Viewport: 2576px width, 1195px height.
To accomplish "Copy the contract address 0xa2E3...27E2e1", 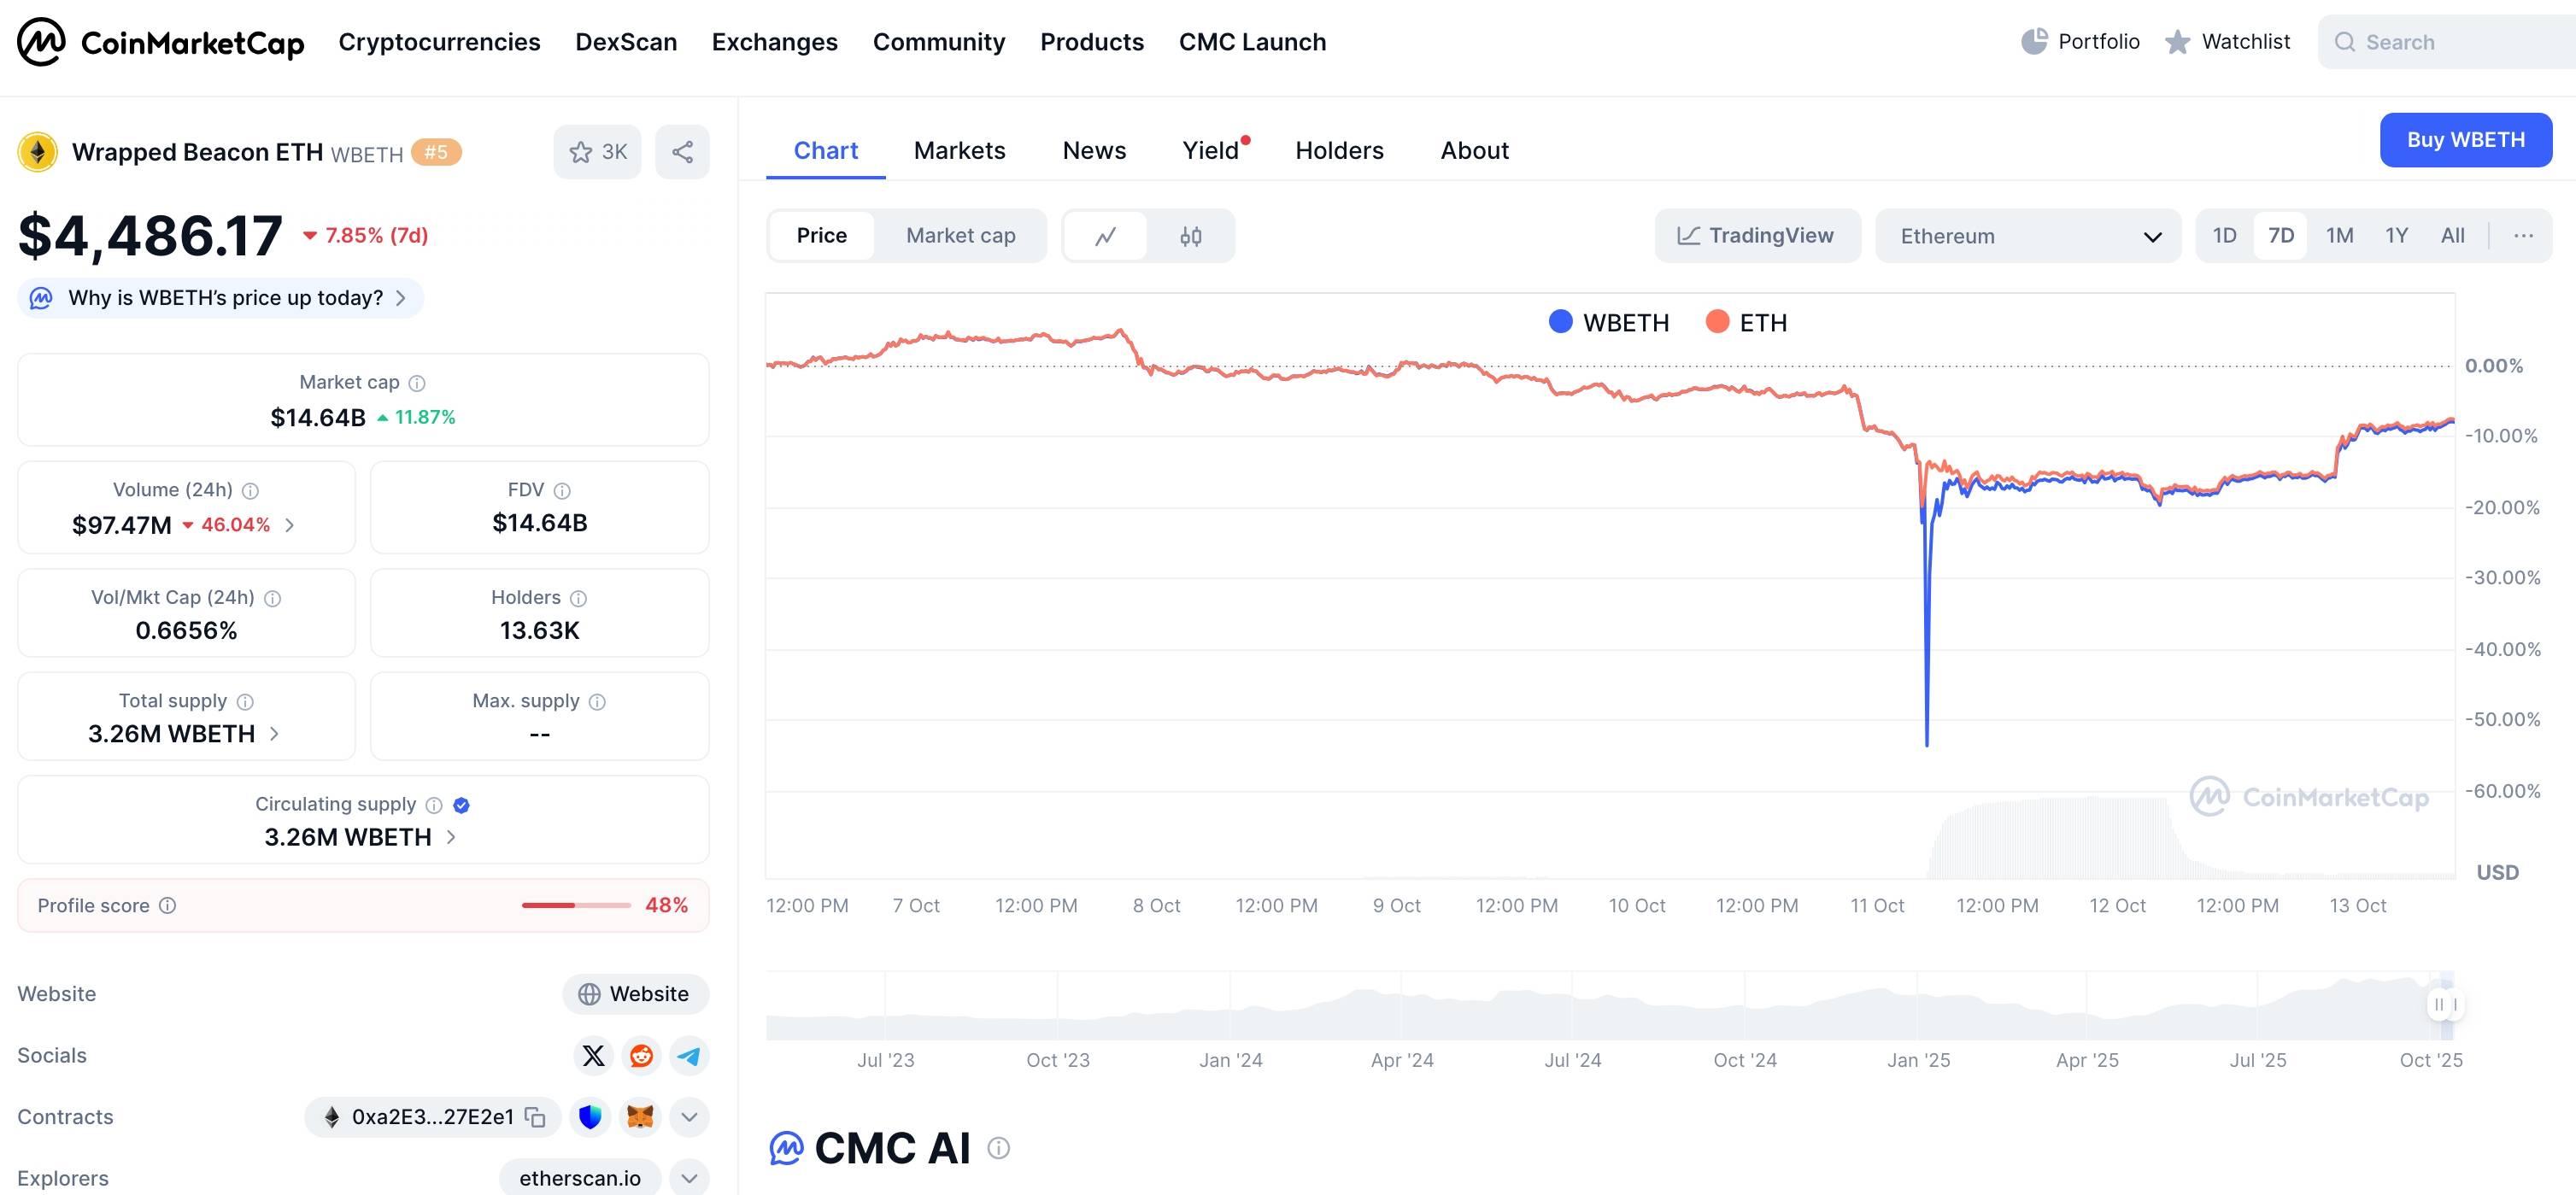I will coord(536,1117).
